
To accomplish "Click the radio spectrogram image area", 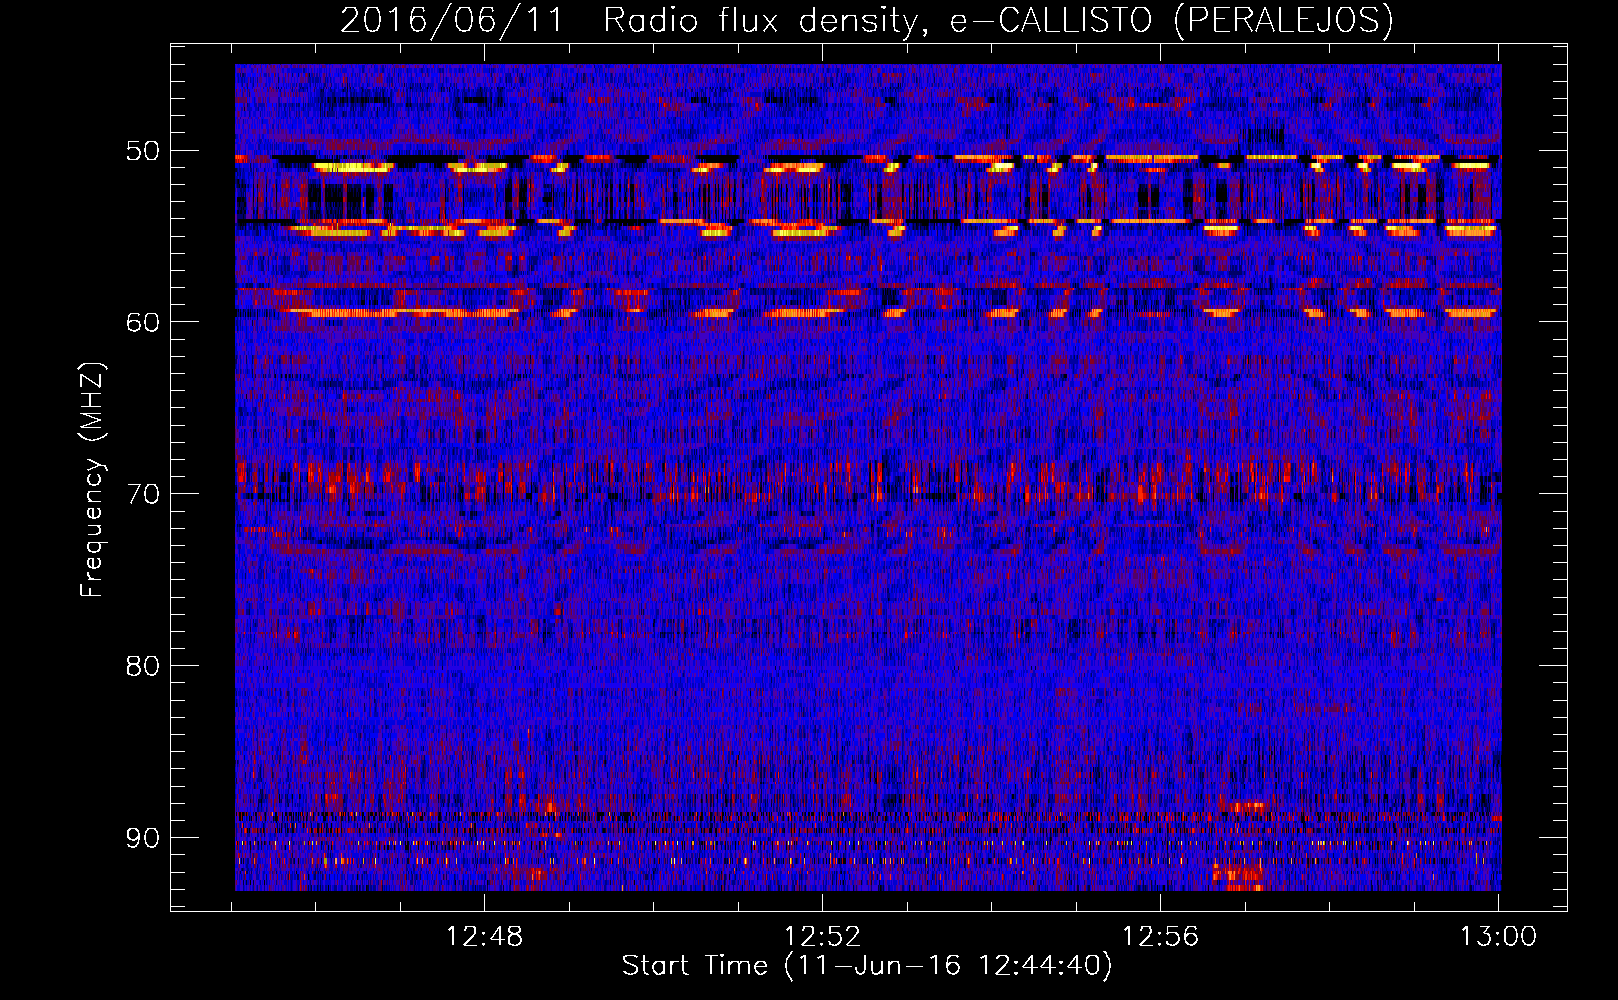I will tap(868, 477).
